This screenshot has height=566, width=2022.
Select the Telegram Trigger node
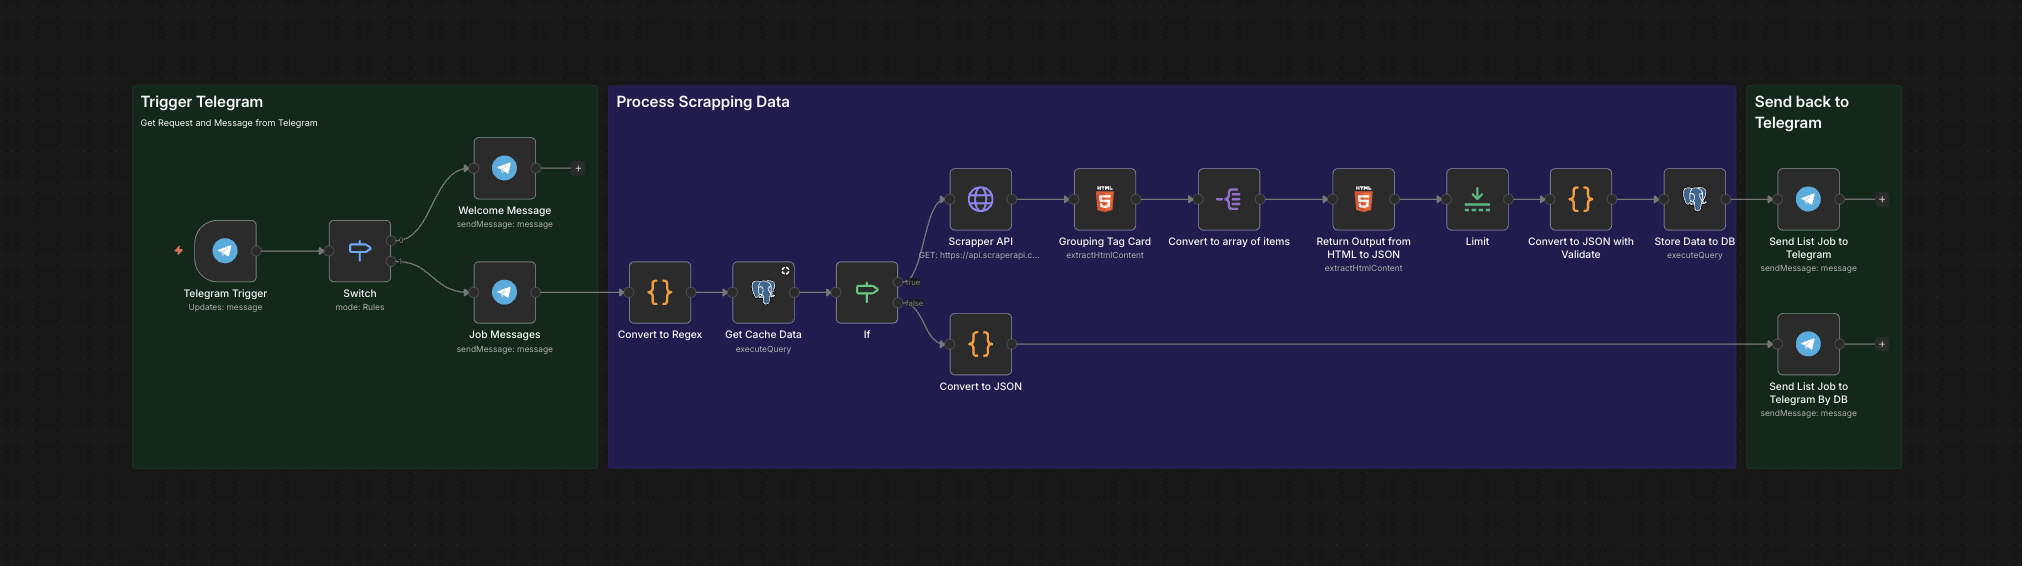click(x=225, y=251)
